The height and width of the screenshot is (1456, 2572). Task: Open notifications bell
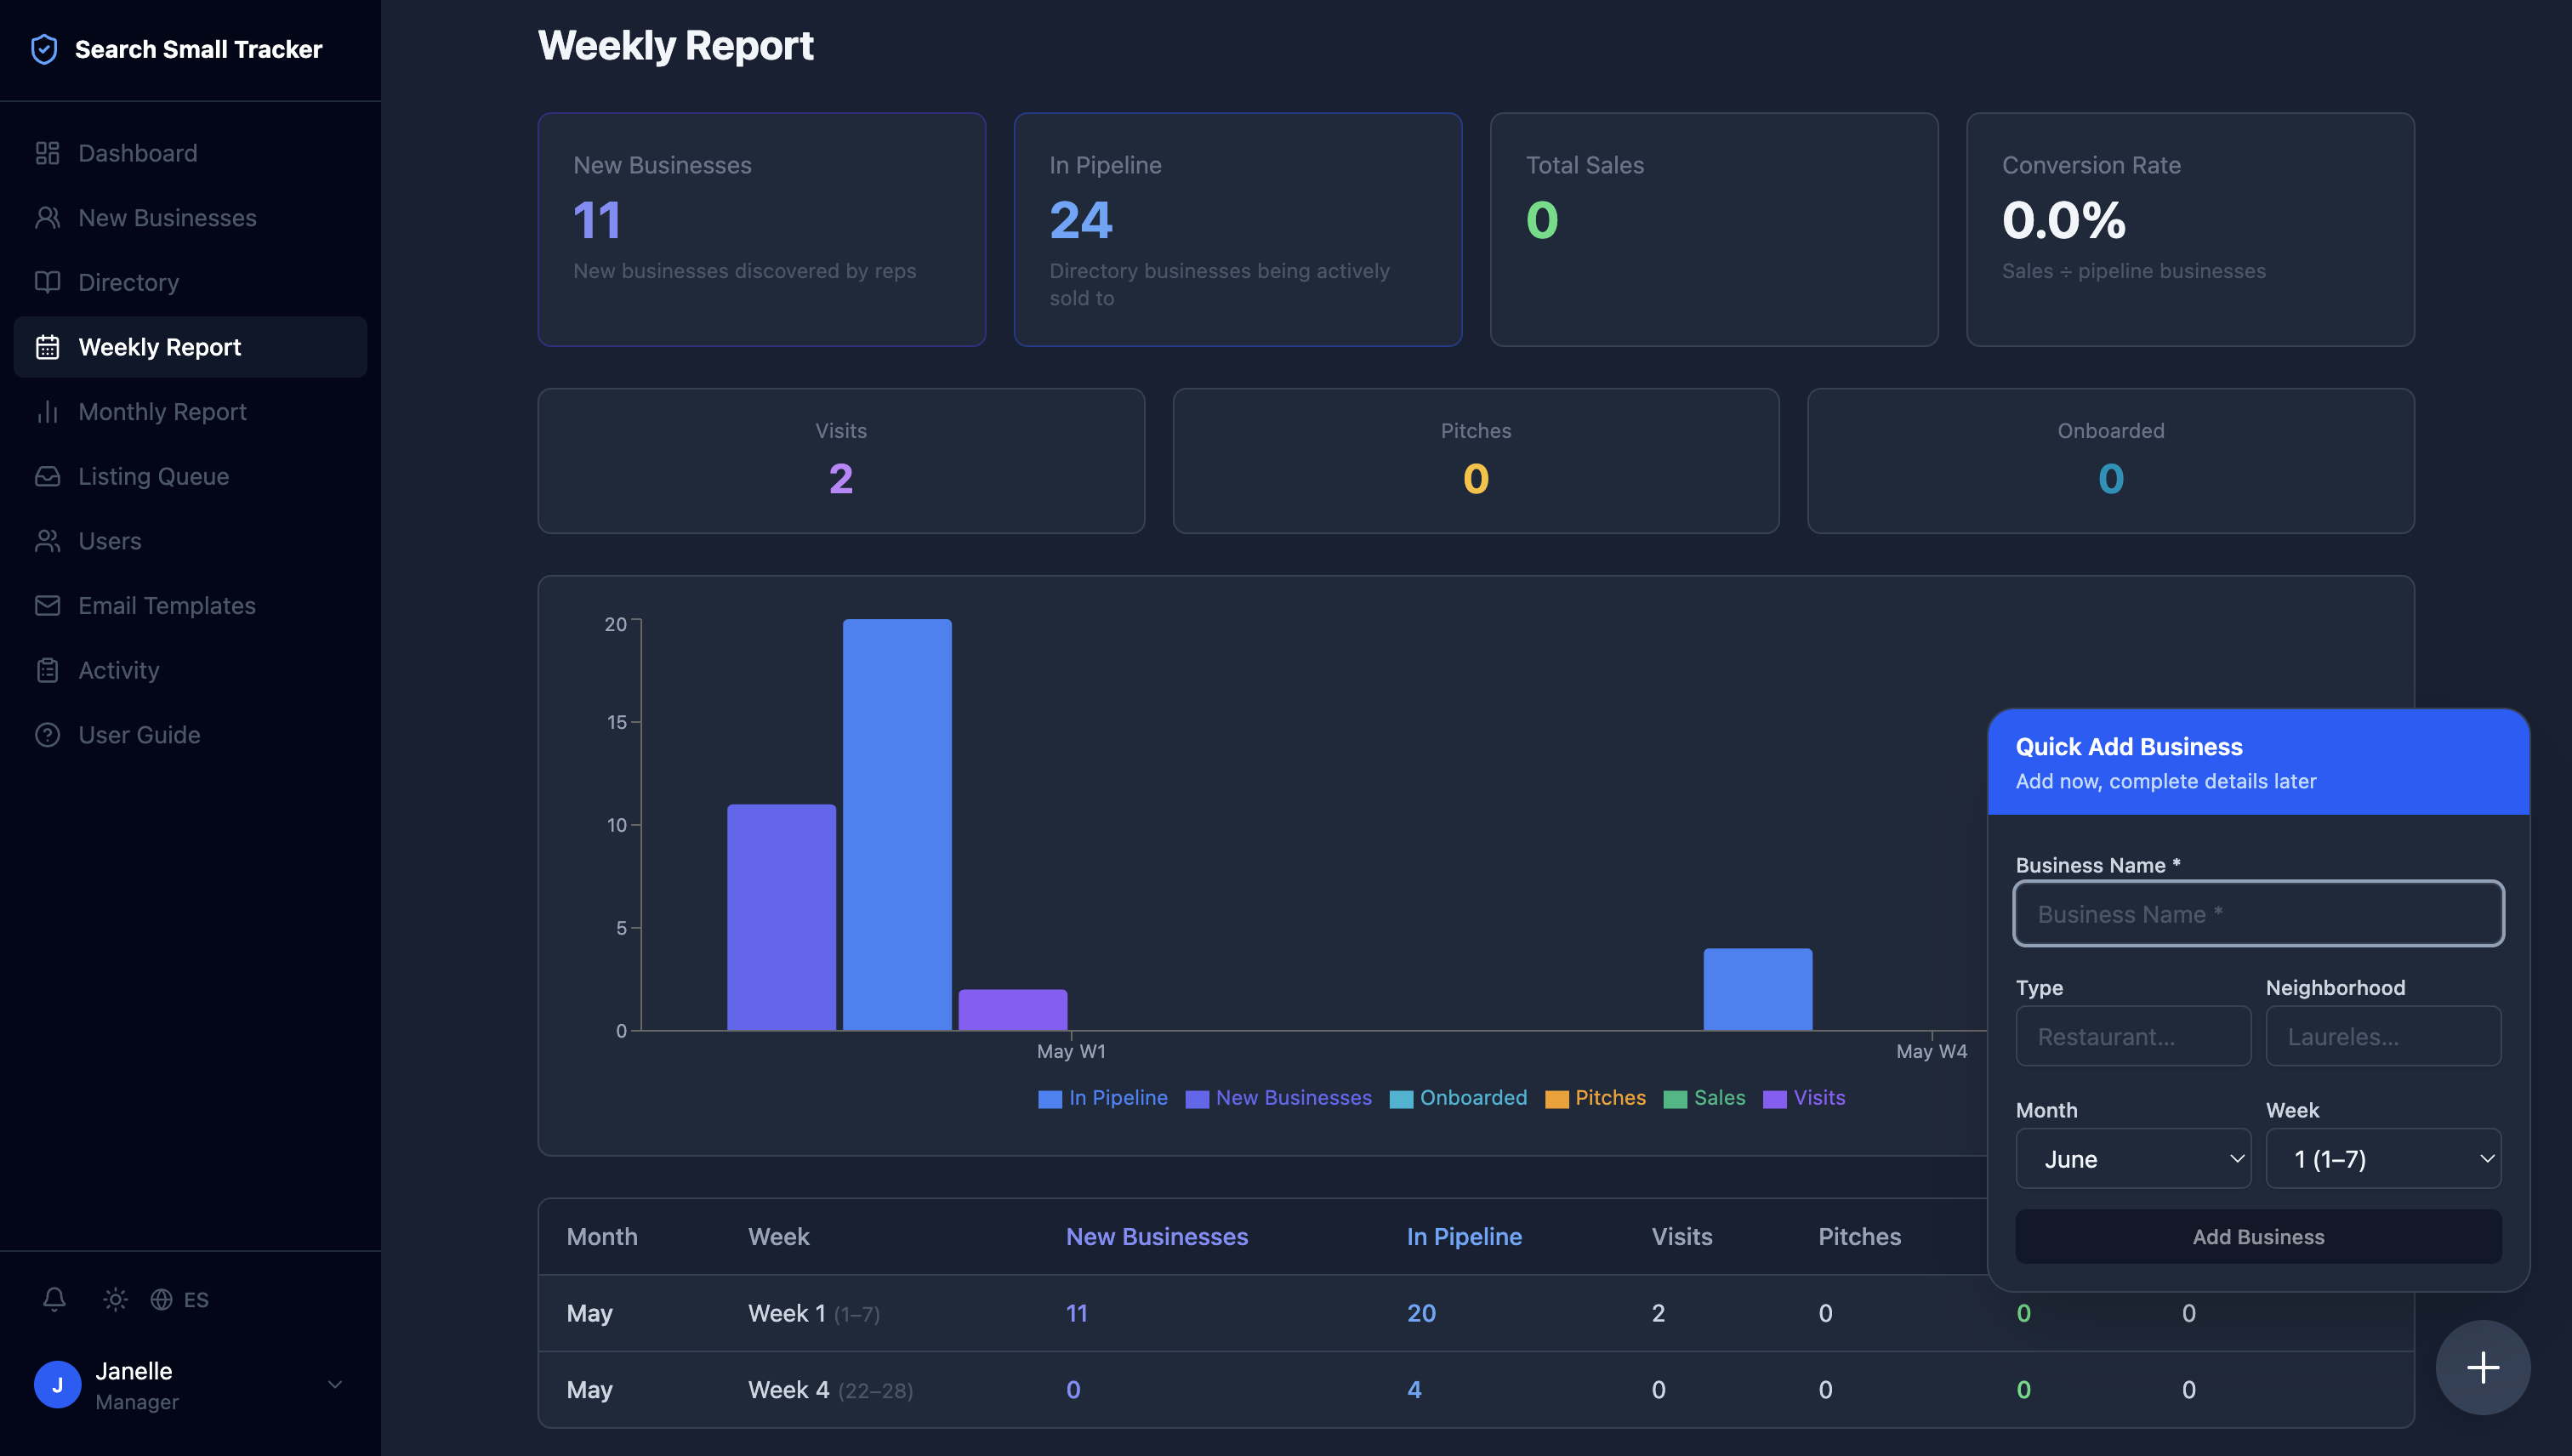point(54,1299)
